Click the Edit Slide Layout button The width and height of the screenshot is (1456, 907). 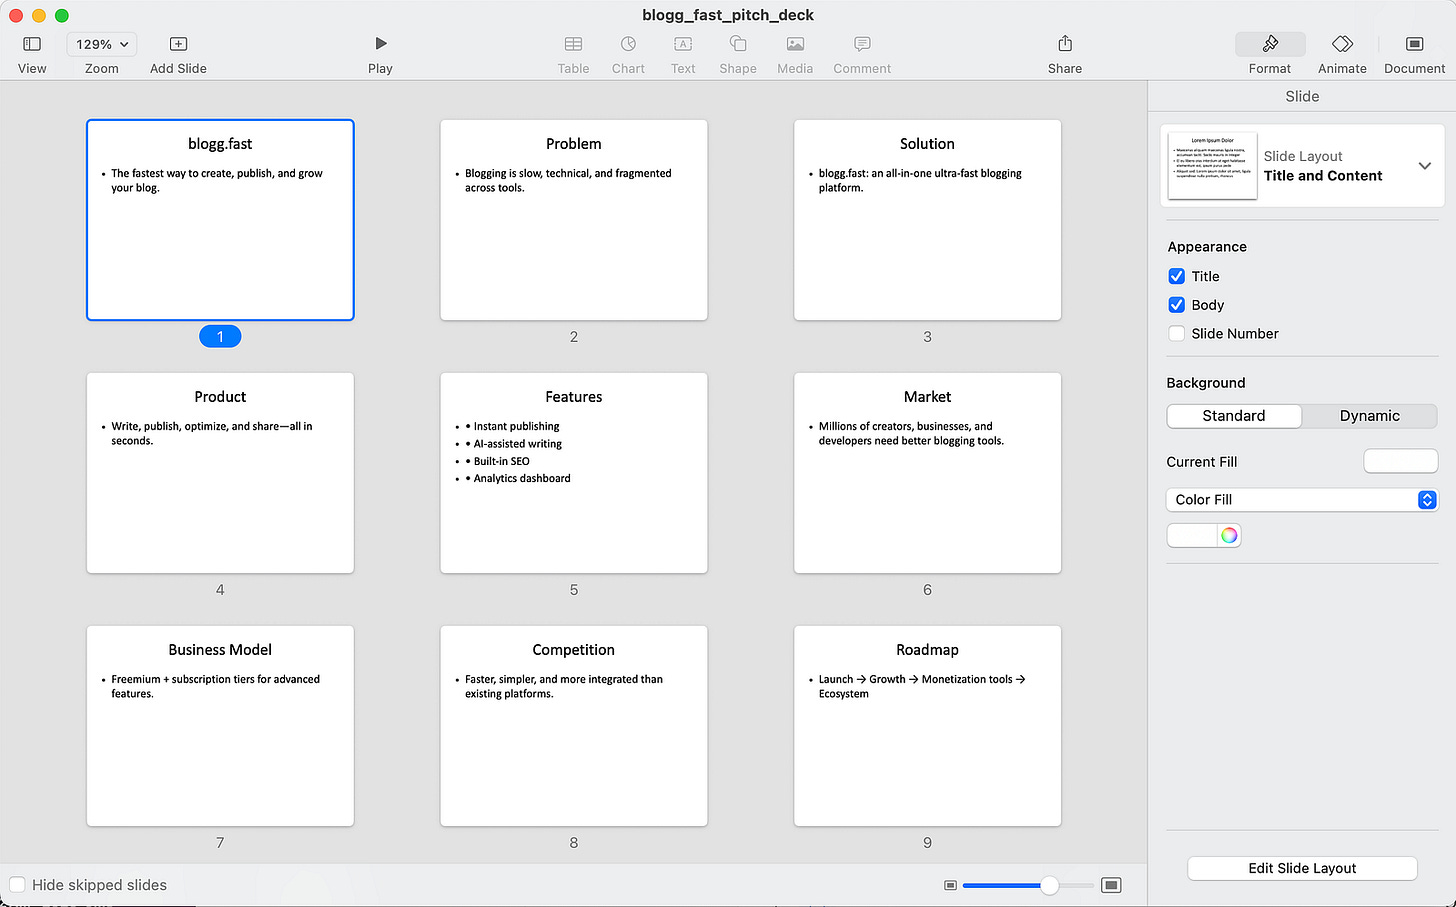(x=1302, y=868)
